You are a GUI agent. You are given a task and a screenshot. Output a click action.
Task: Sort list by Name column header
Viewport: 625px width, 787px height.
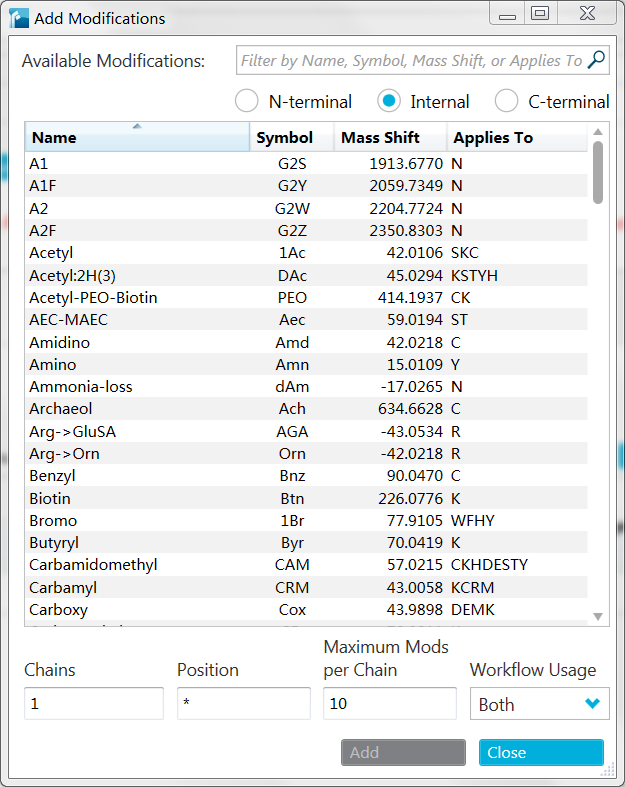[137, 137]
